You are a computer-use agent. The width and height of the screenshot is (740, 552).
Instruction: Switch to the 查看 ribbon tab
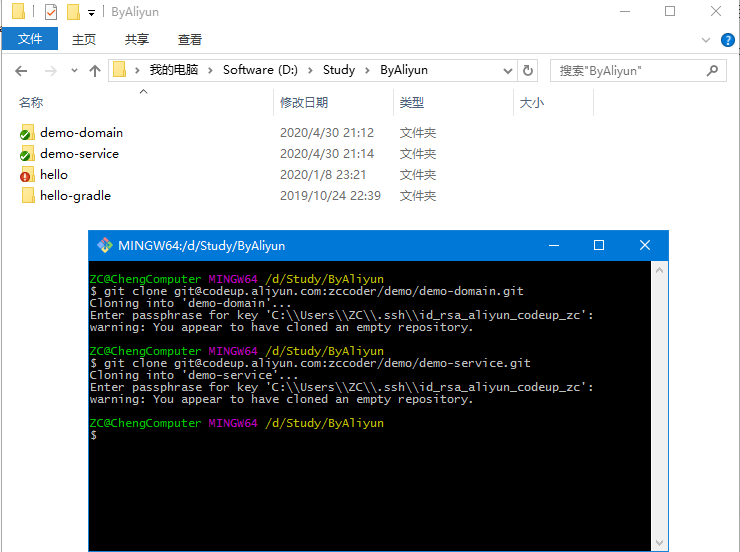pos(190,39)
